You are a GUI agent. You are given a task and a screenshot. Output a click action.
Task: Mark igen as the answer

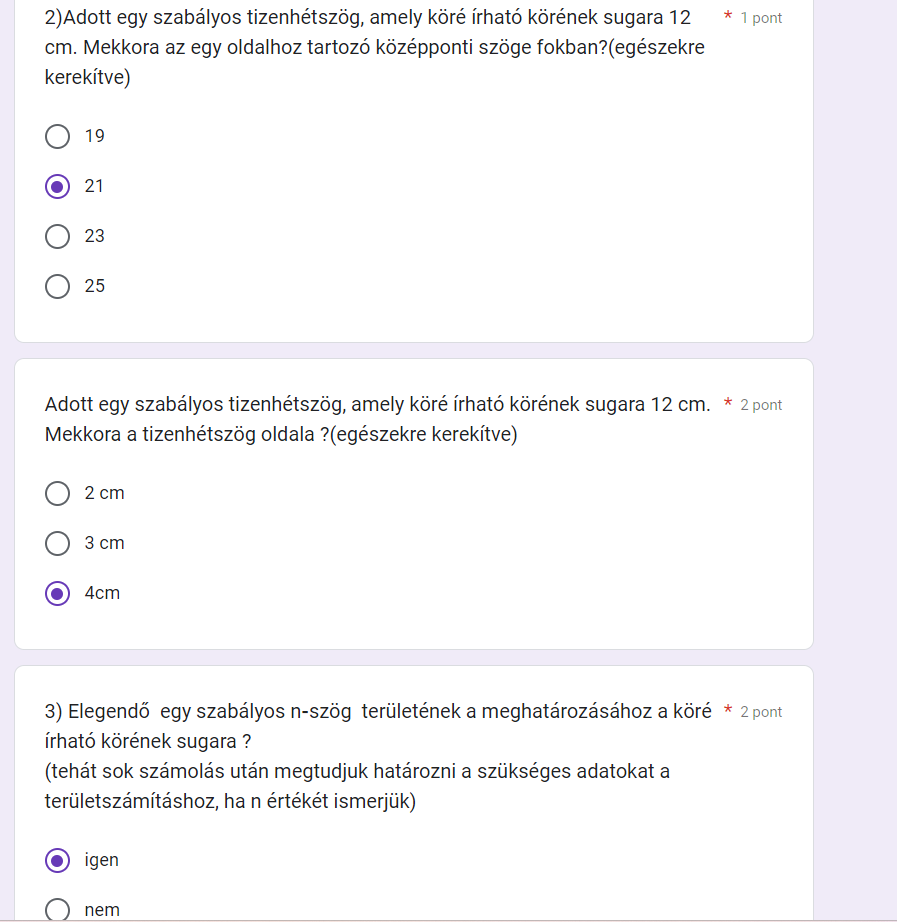[58, 860]
